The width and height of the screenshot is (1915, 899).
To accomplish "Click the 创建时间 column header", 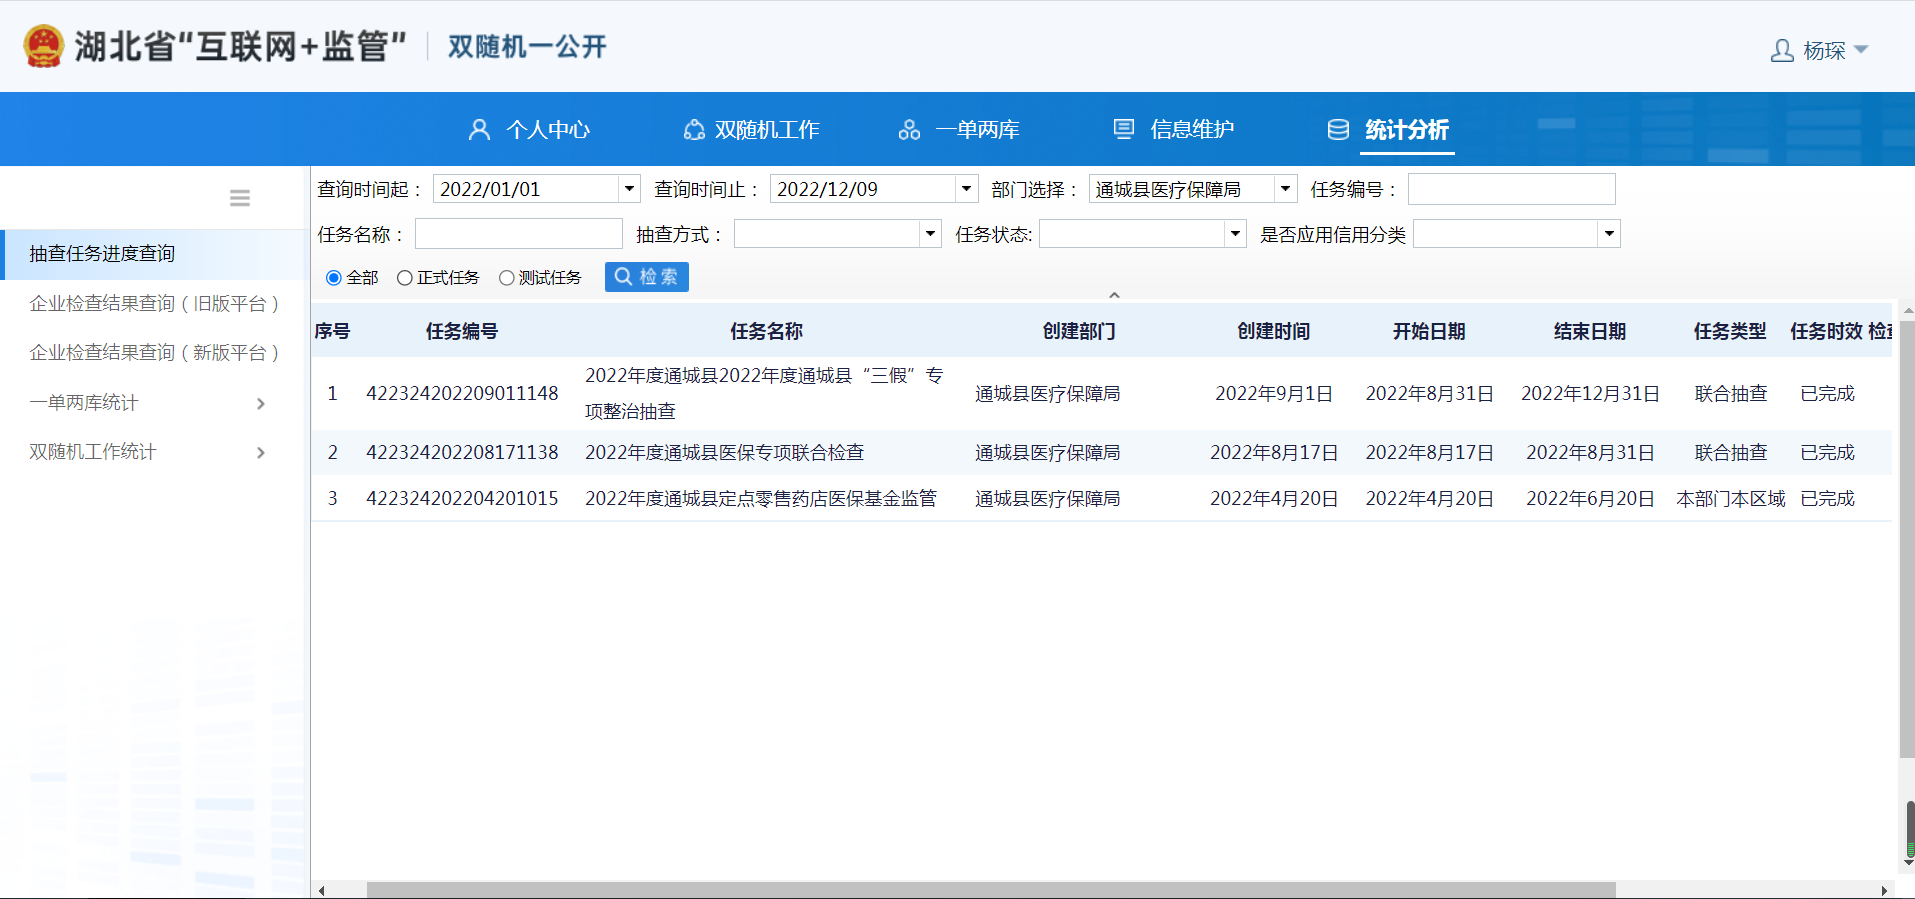I will point(1274,331).
